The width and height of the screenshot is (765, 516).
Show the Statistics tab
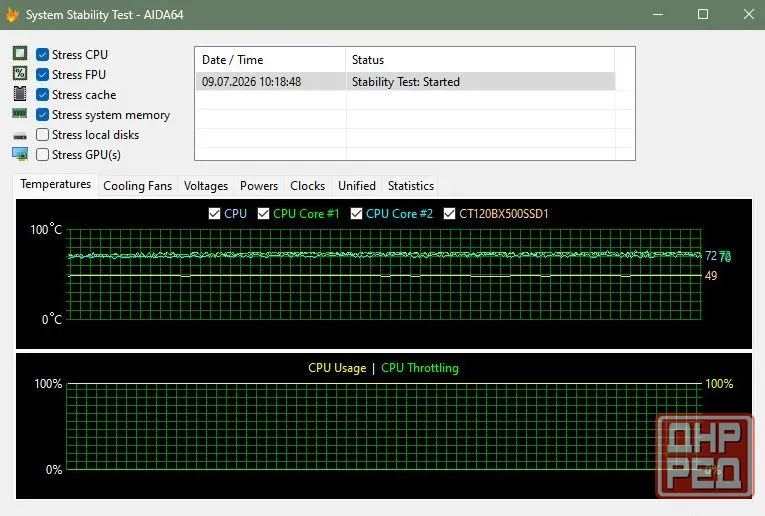(411, 186)
